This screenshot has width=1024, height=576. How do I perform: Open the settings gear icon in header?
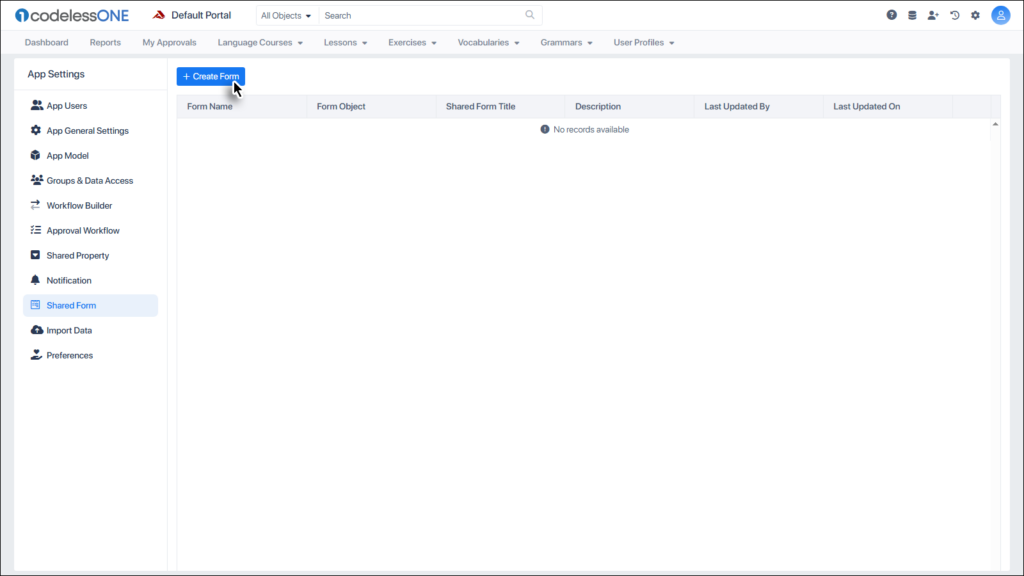tap(976, 15)
